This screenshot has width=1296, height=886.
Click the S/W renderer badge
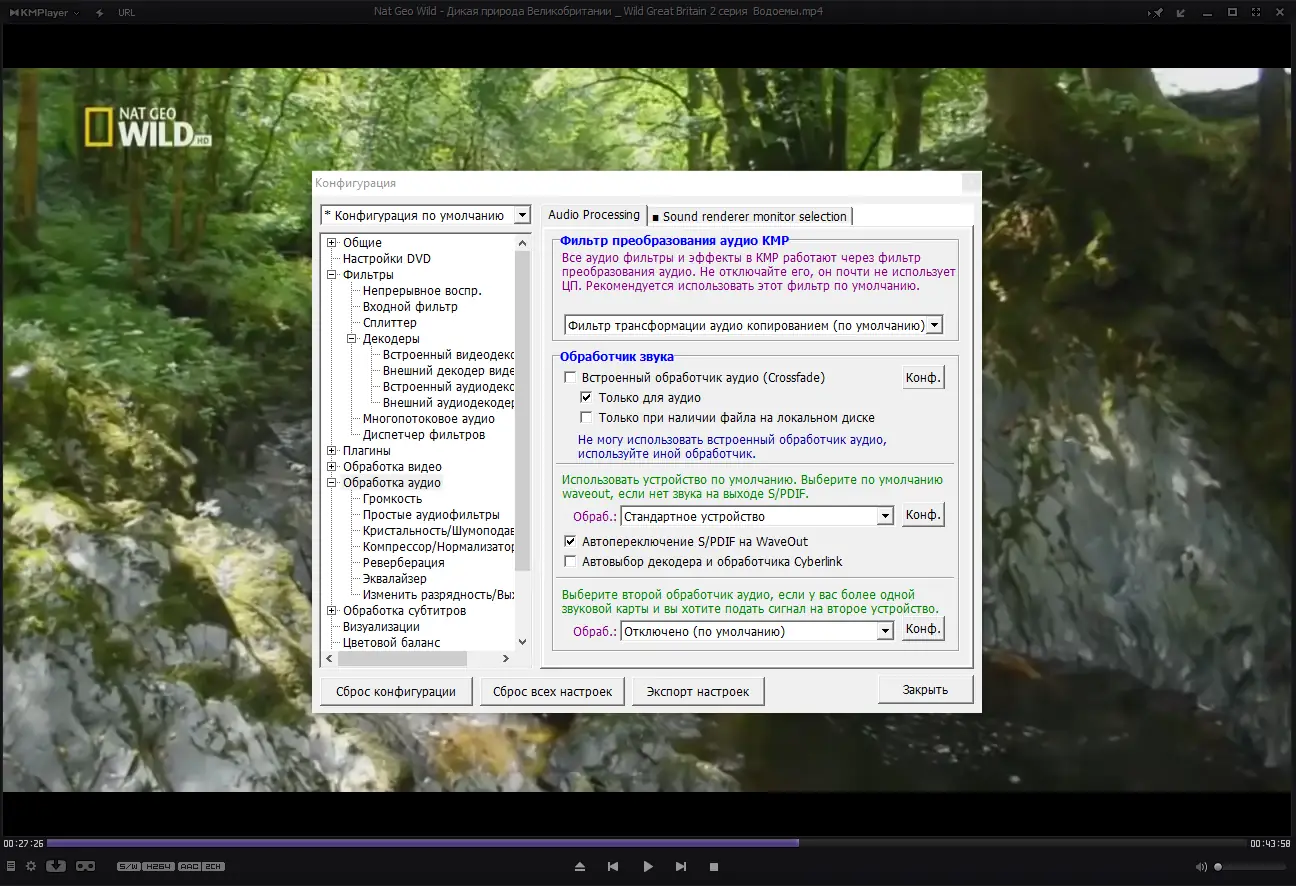[x=128, y=866]
